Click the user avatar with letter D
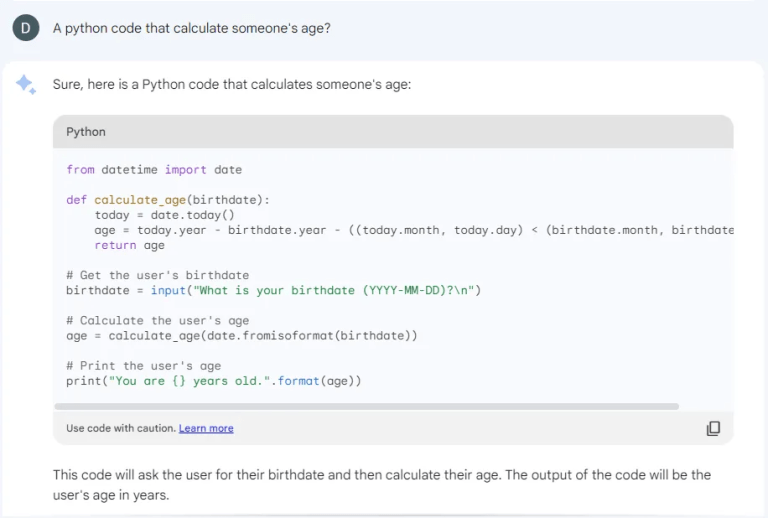 (26, 28)
